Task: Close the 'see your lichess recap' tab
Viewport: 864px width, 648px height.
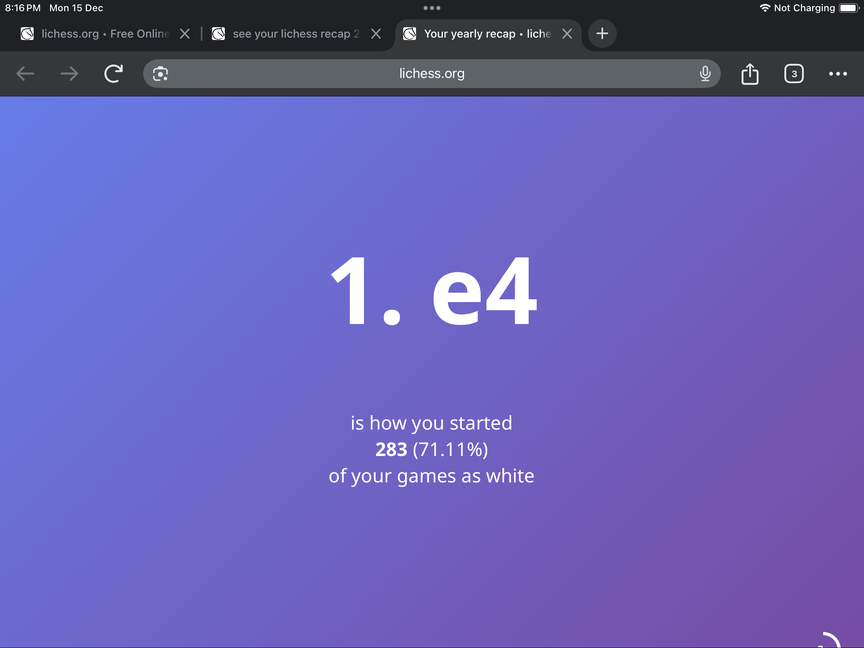Action: [x=376, y=34]
